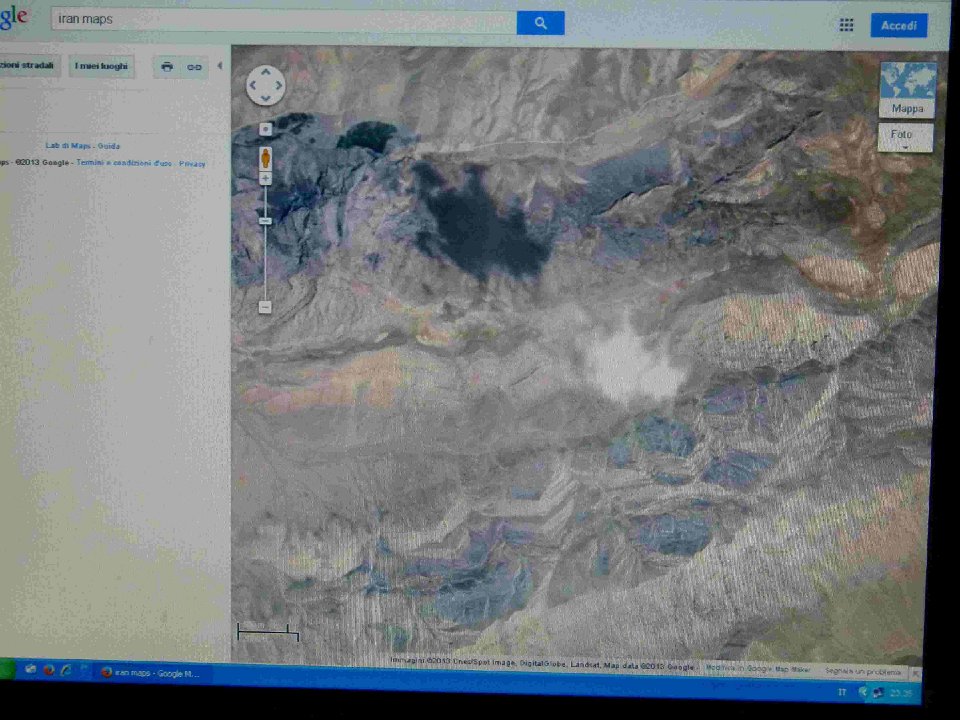Focus the search field containing iran maps
The image size is (960, 720).
point(284,20)
